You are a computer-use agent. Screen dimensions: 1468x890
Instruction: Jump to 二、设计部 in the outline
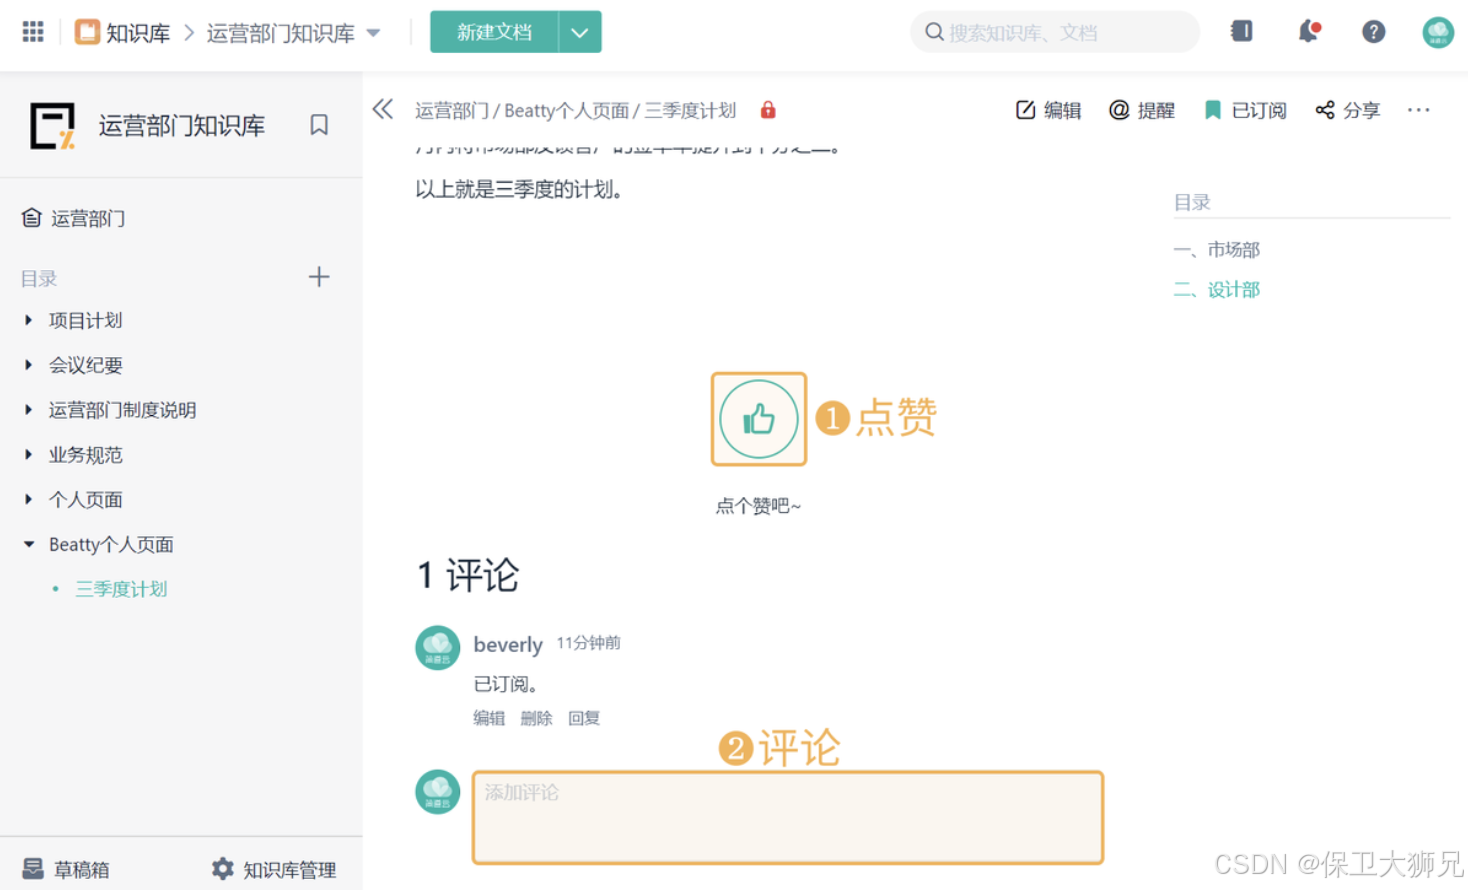click(1216, 287)
